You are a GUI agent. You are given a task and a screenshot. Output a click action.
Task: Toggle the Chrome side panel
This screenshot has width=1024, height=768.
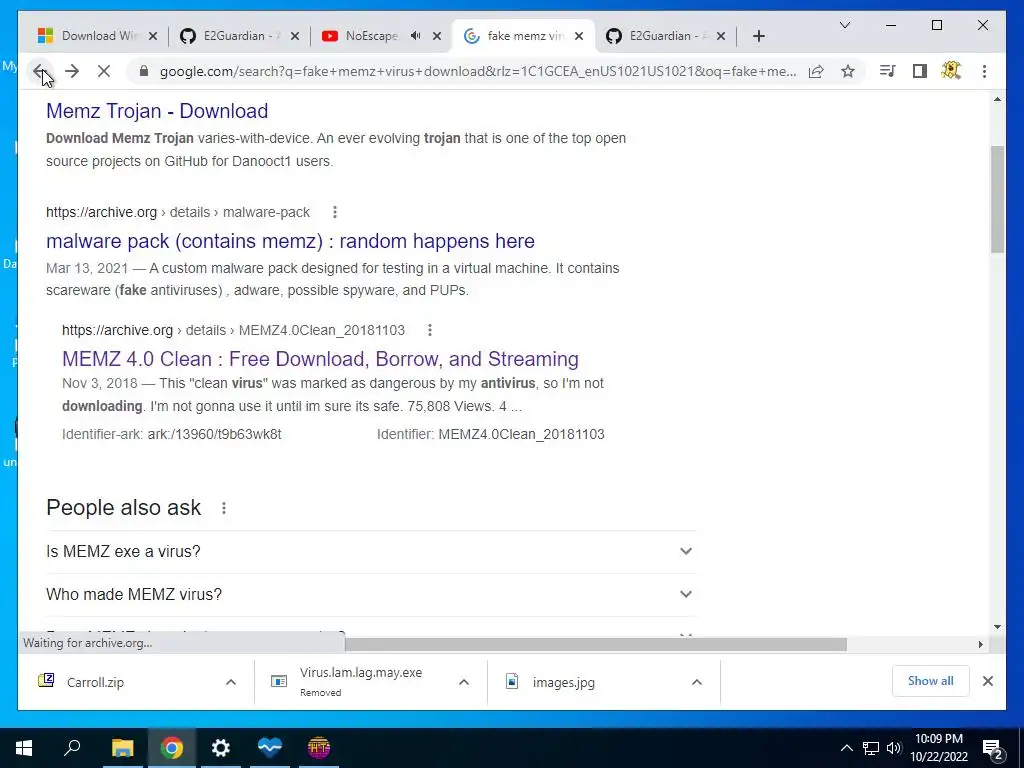pos(920,71)
